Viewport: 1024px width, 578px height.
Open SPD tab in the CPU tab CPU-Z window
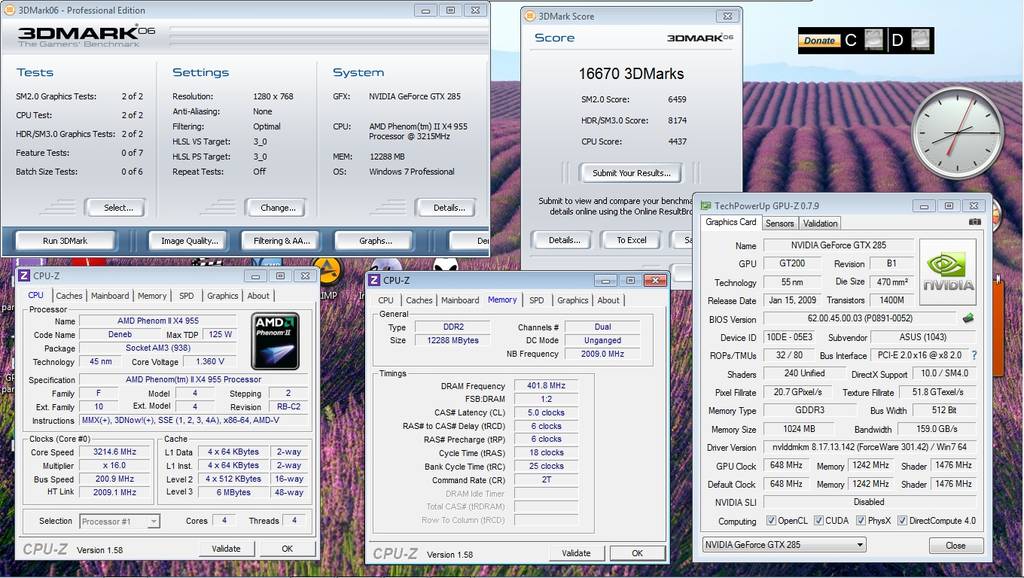[x=186, y=296]
